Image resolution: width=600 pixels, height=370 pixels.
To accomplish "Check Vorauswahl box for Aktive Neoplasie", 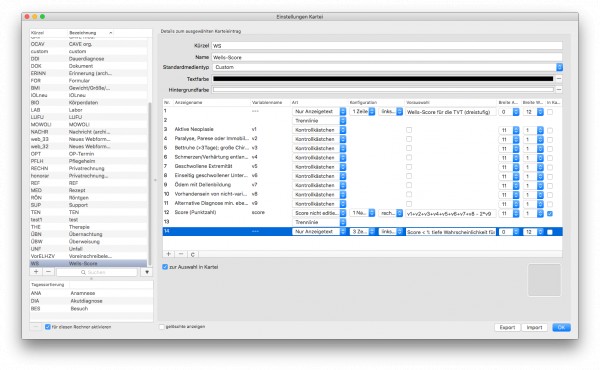I will (409, 130).
